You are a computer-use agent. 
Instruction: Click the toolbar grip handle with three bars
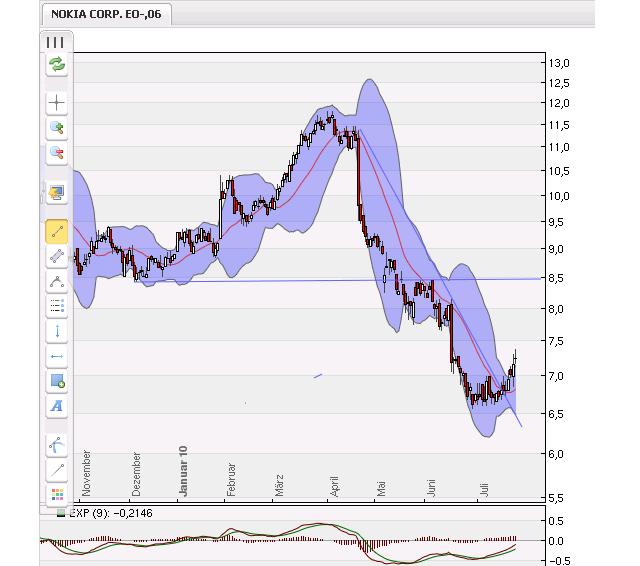pos(56,42)
